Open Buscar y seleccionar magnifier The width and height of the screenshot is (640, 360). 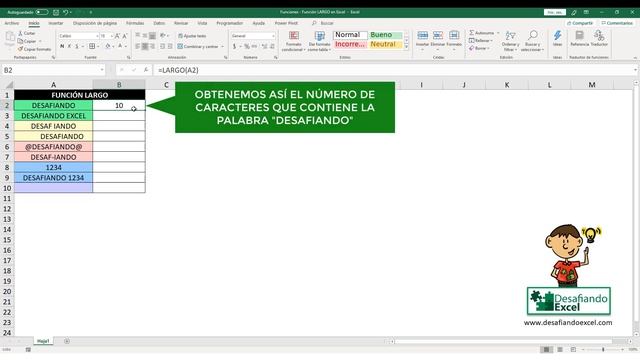click(x=533, y=41)
